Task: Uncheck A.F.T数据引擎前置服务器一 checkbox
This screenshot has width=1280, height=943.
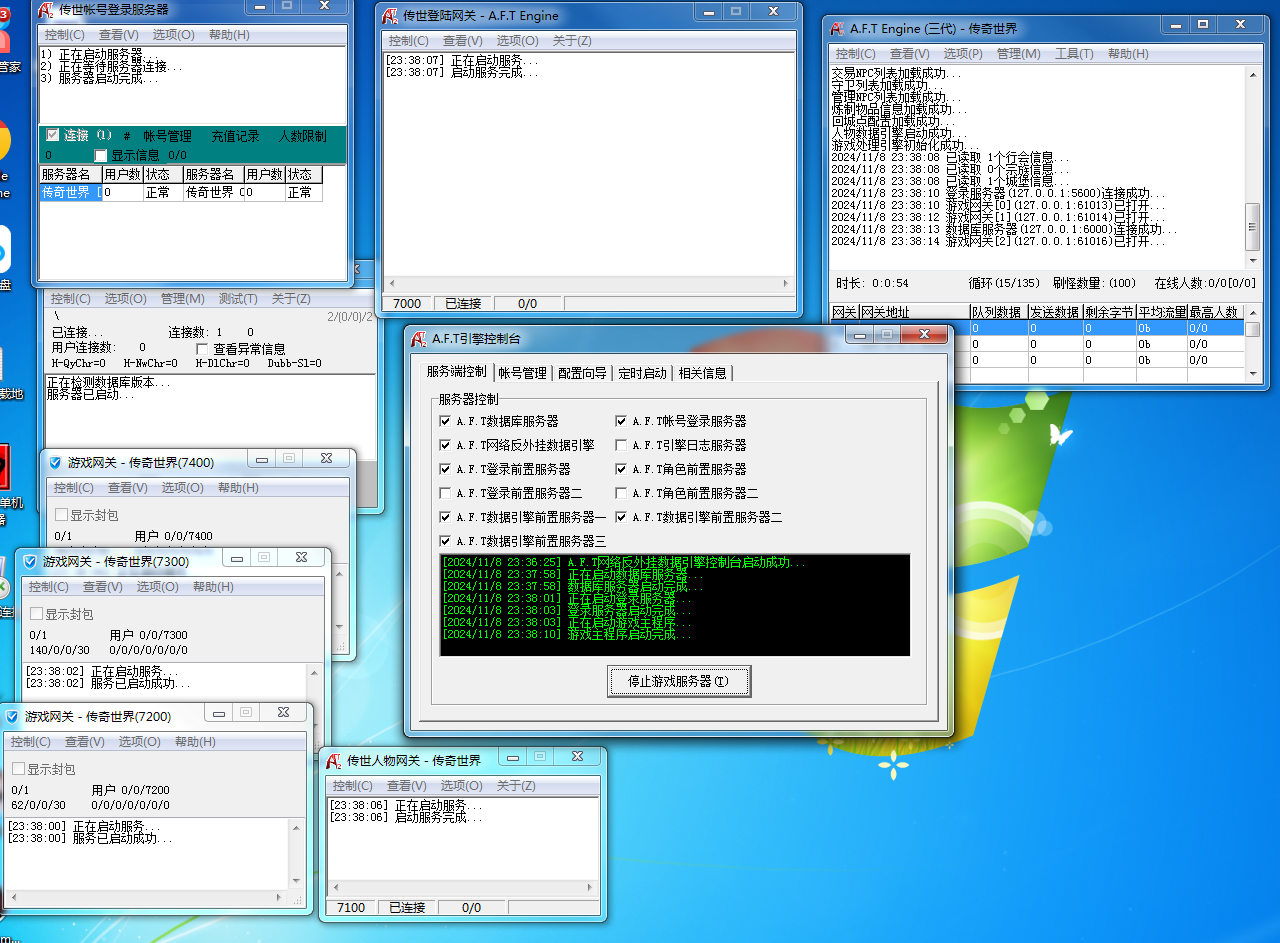Action: [445, 517]
